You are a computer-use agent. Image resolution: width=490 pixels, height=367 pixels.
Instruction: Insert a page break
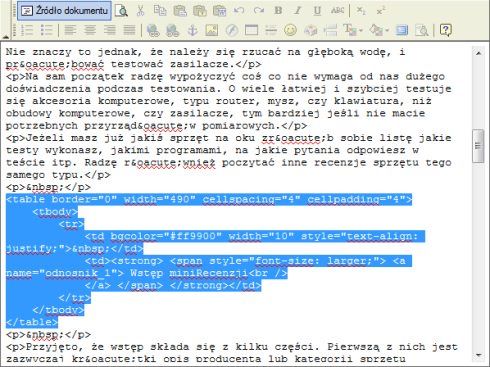point(330,30)
